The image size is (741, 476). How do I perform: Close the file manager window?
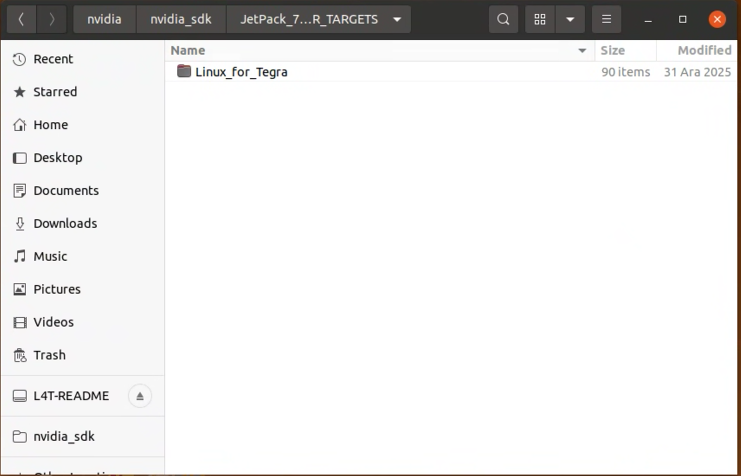[717, 19]
